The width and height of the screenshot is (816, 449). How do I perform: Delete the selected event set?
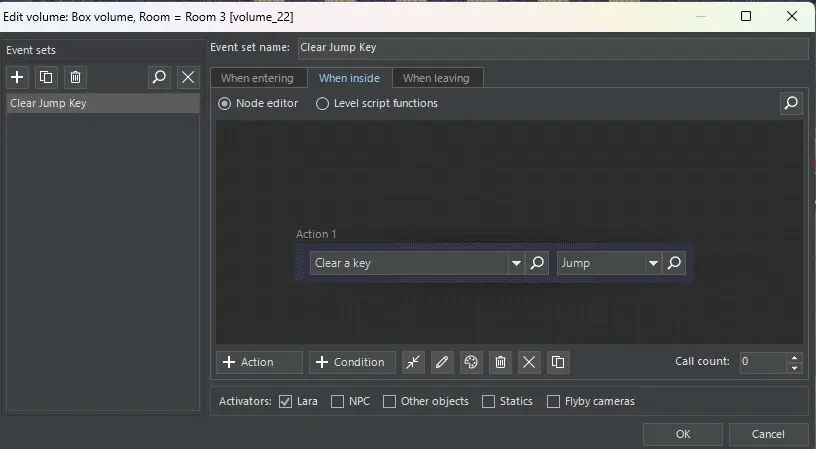click(x=75, y=77)
